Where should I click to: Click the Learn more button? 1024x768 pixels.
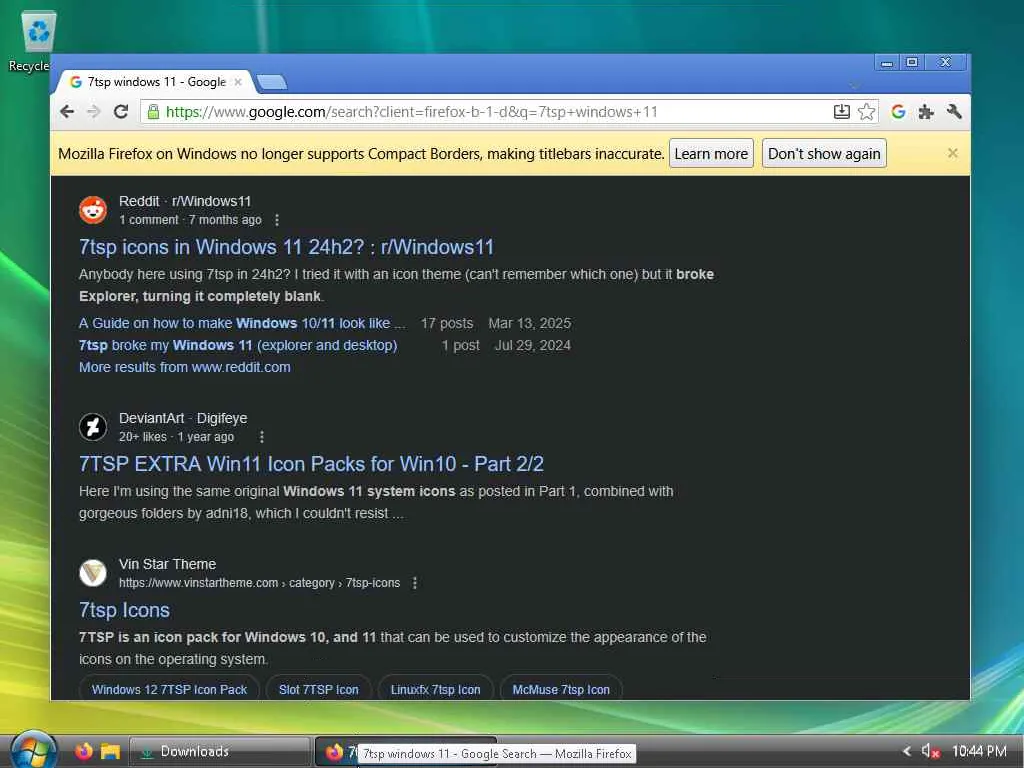pyautogui.click(x=711, y=153)
